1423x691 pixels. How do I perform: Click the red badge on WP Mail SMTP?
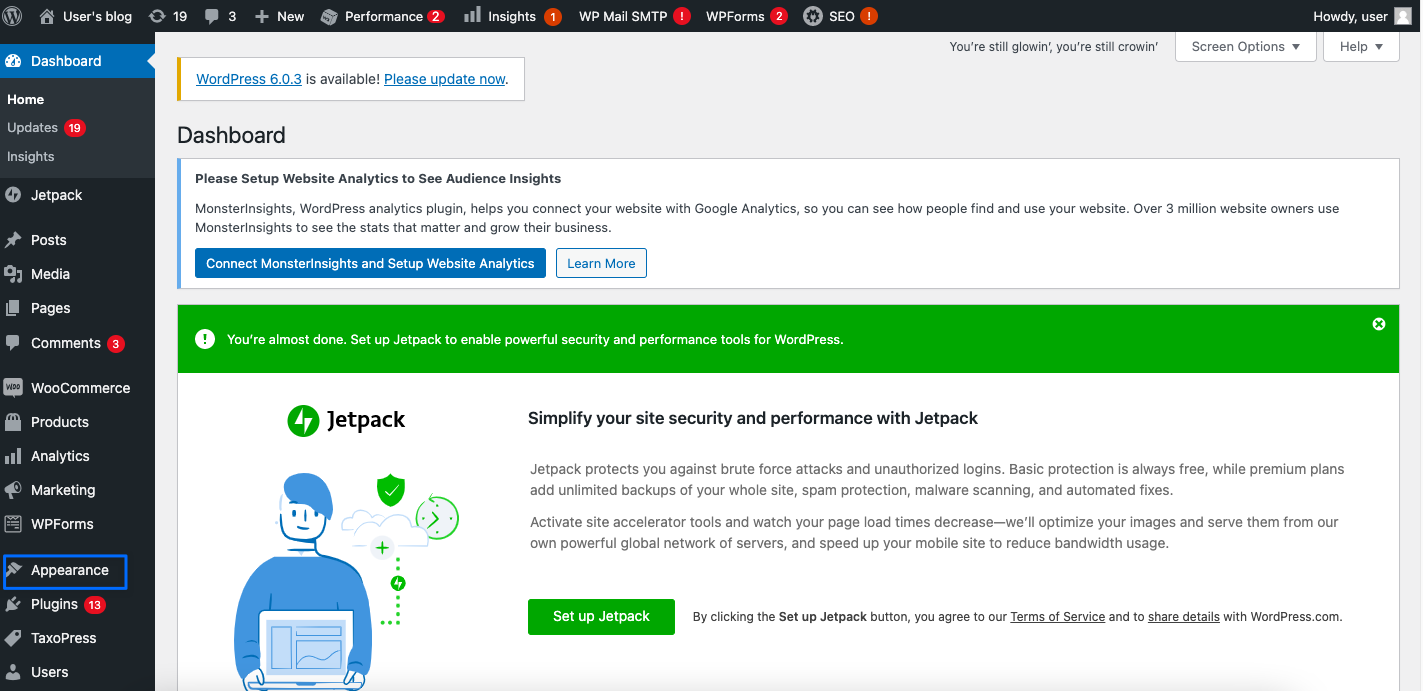[x=682, y=16]
